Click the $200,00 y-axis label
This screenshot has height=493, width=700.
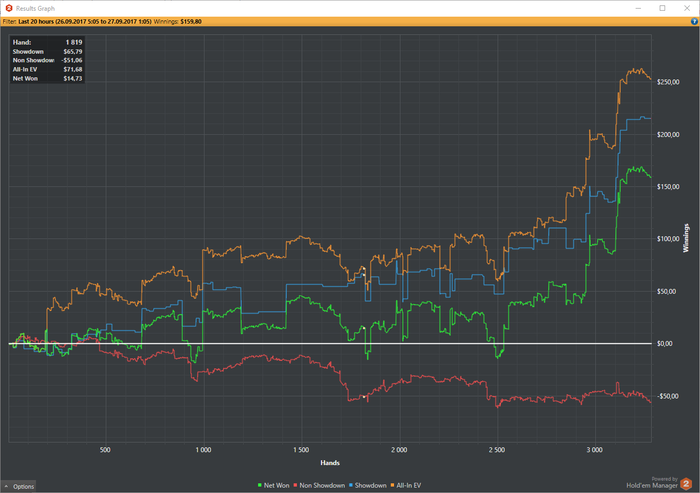[668, 134]
